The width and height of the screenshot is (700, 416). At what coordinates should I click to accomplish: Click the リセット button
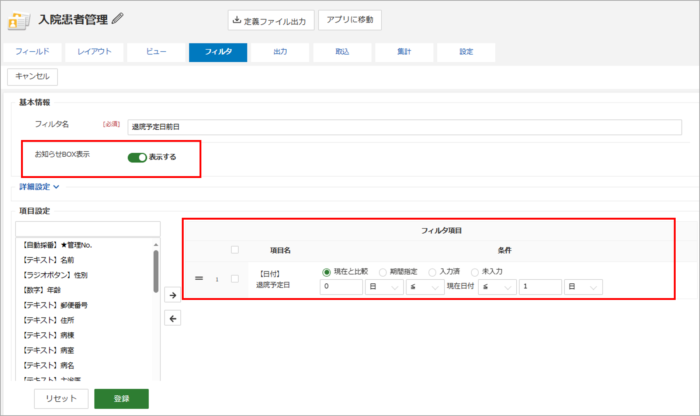tap(61, 399)
